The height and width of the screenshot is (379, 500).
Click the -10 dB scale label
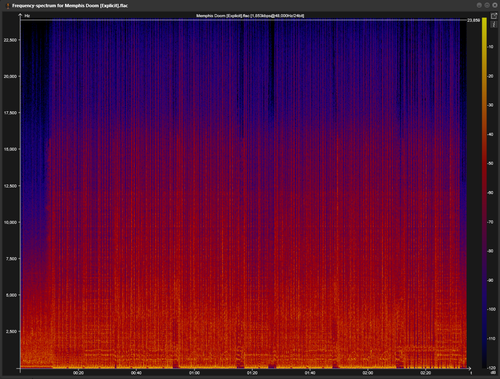point(490,47)
